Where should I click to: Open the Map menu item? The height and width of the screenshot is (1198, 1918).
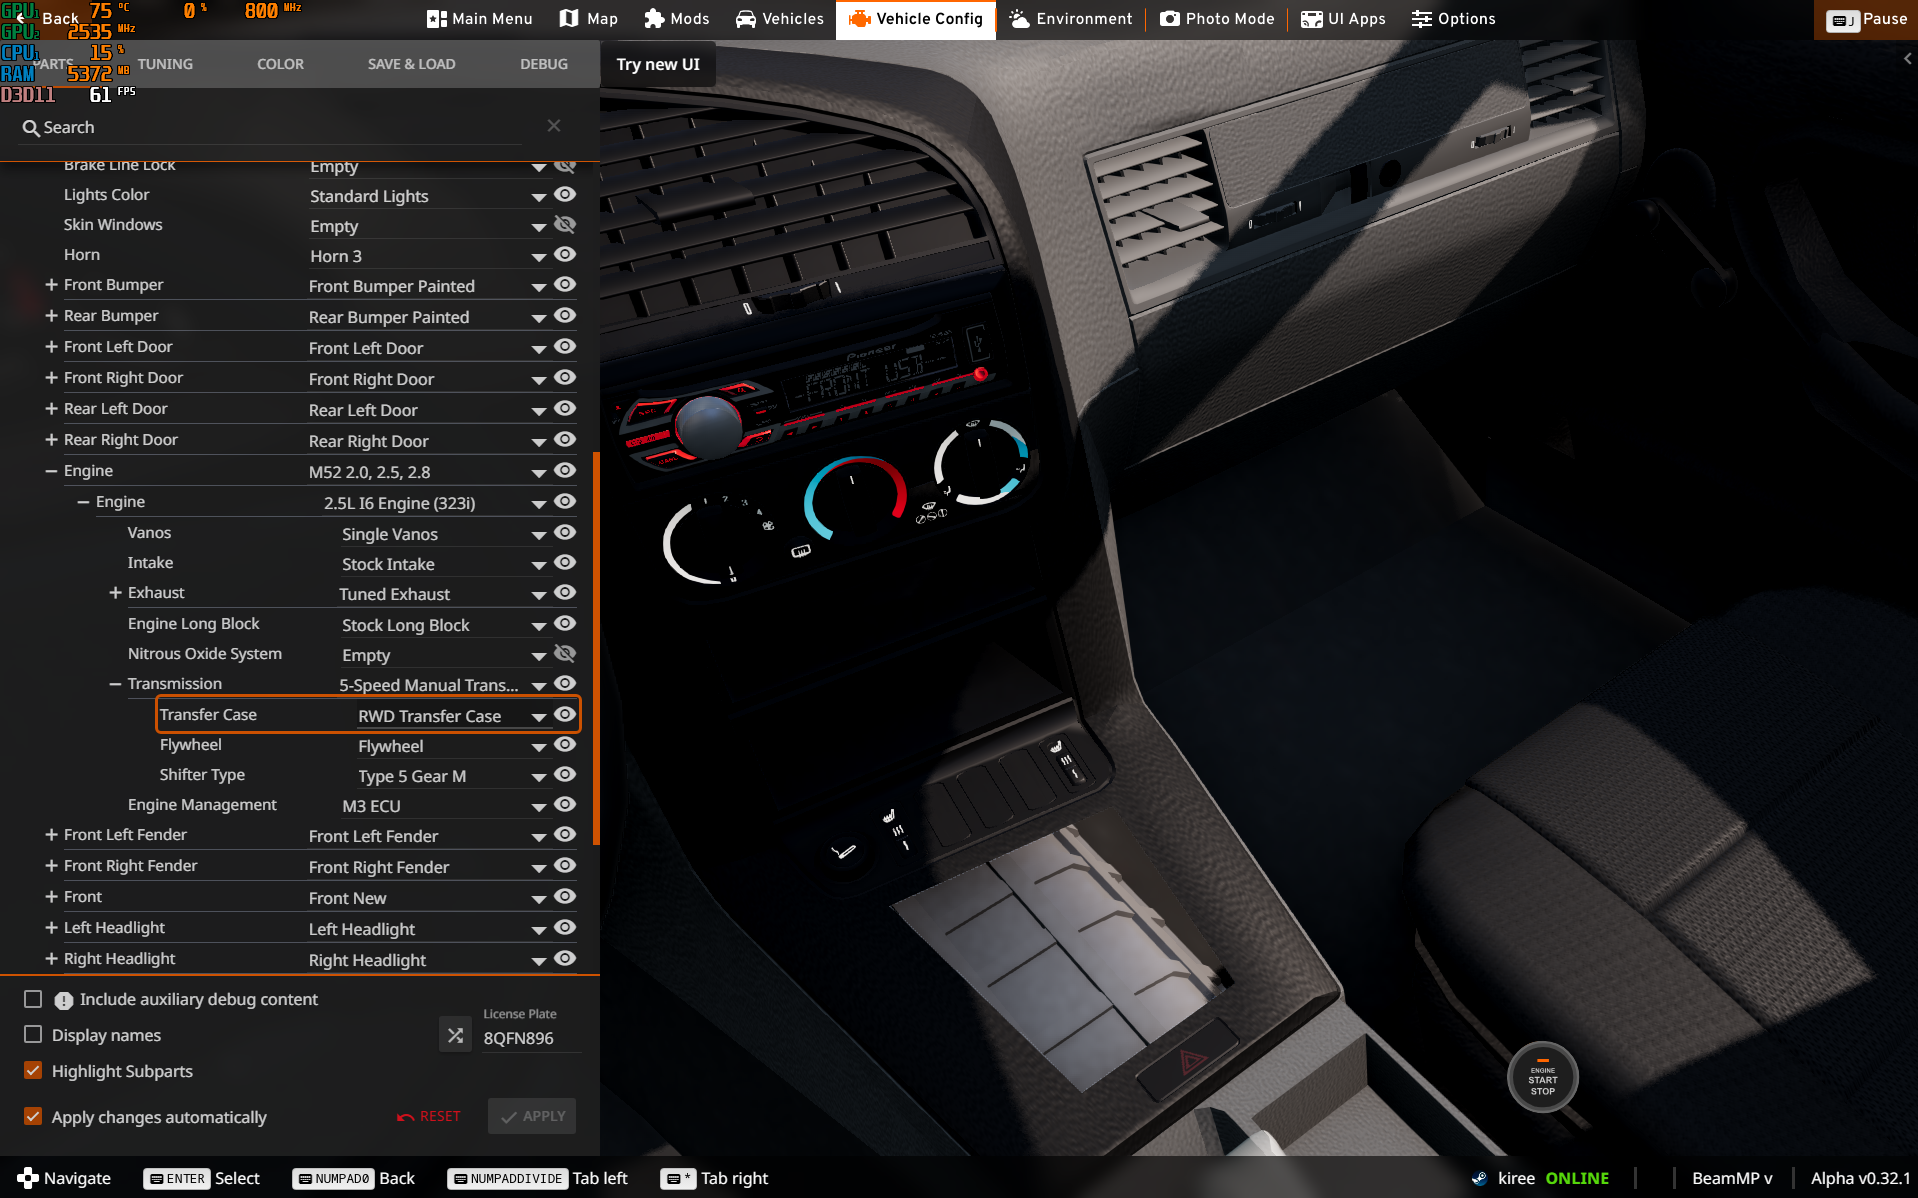point(588,19)
